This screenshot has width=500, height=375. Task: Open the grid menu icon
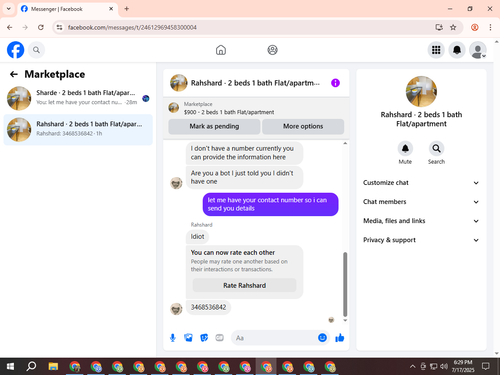point(436,50)
